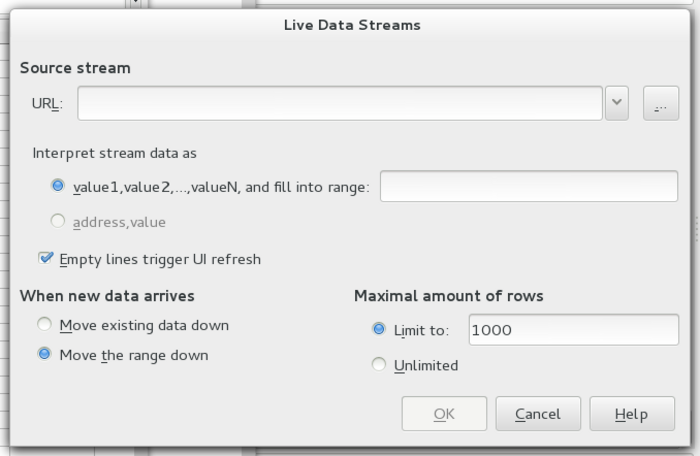The image size is (700, 456).
Task: Click the URL text input field
Action: 340,103
